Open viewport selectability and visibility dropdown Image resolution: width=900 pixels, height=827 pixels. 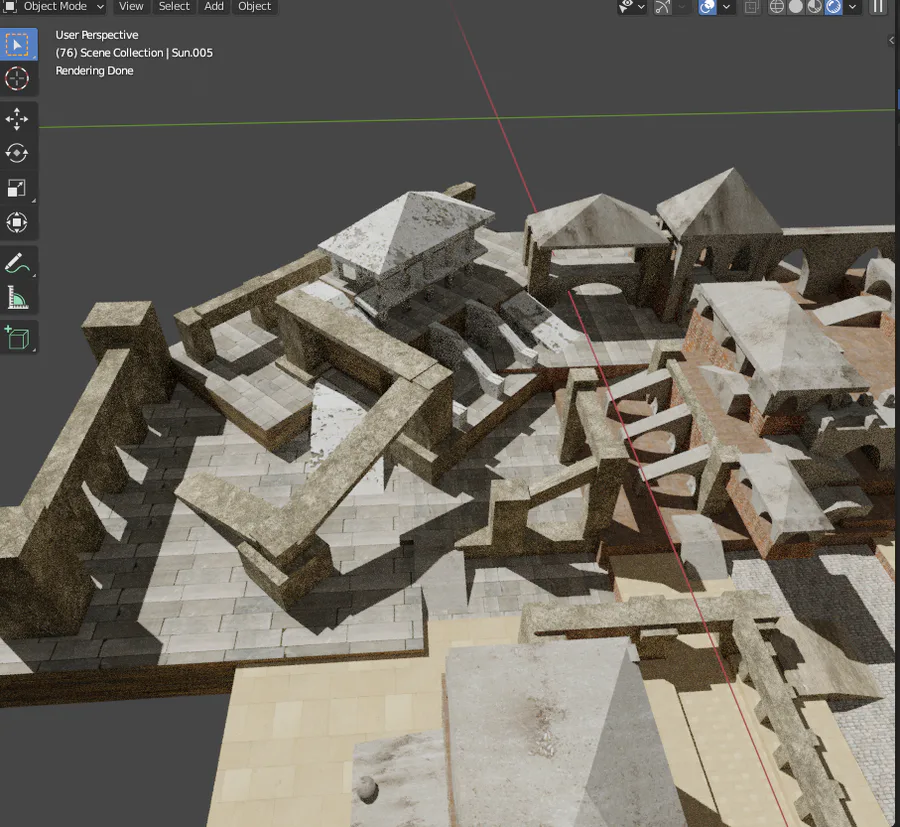click(632, 7)
